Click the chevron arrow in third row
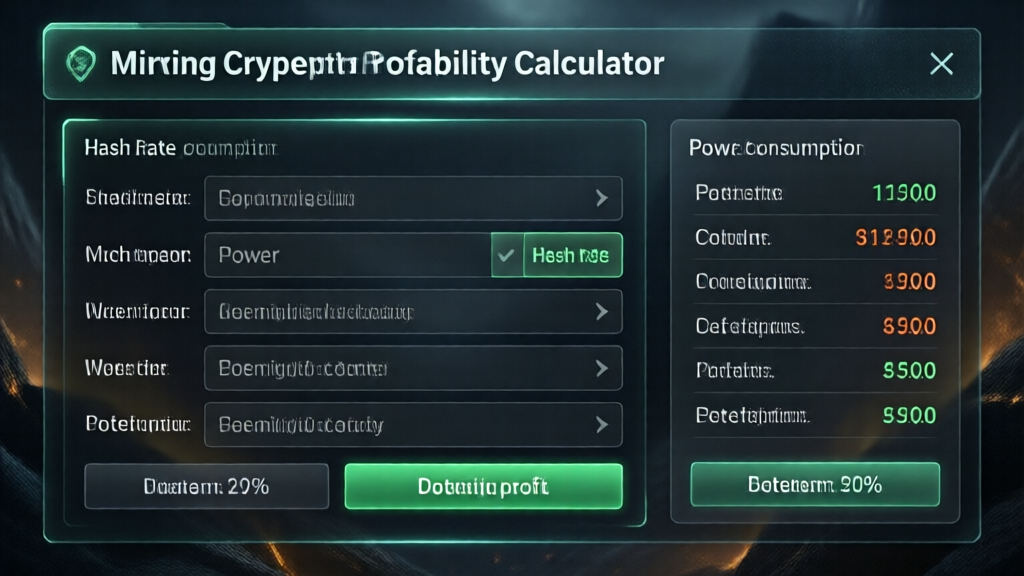Viewport: 1024px width, 576px height. (x=601, y=312)
